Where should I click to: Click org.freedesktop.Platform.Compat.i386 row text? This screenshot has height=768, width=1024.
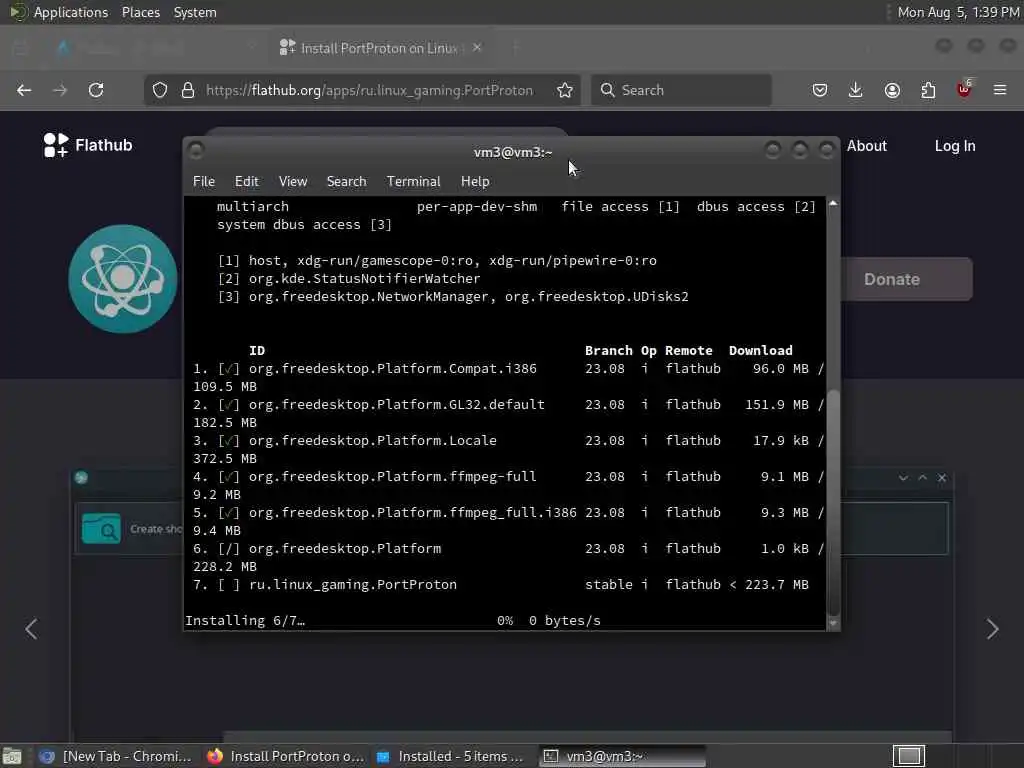point(392,369)
